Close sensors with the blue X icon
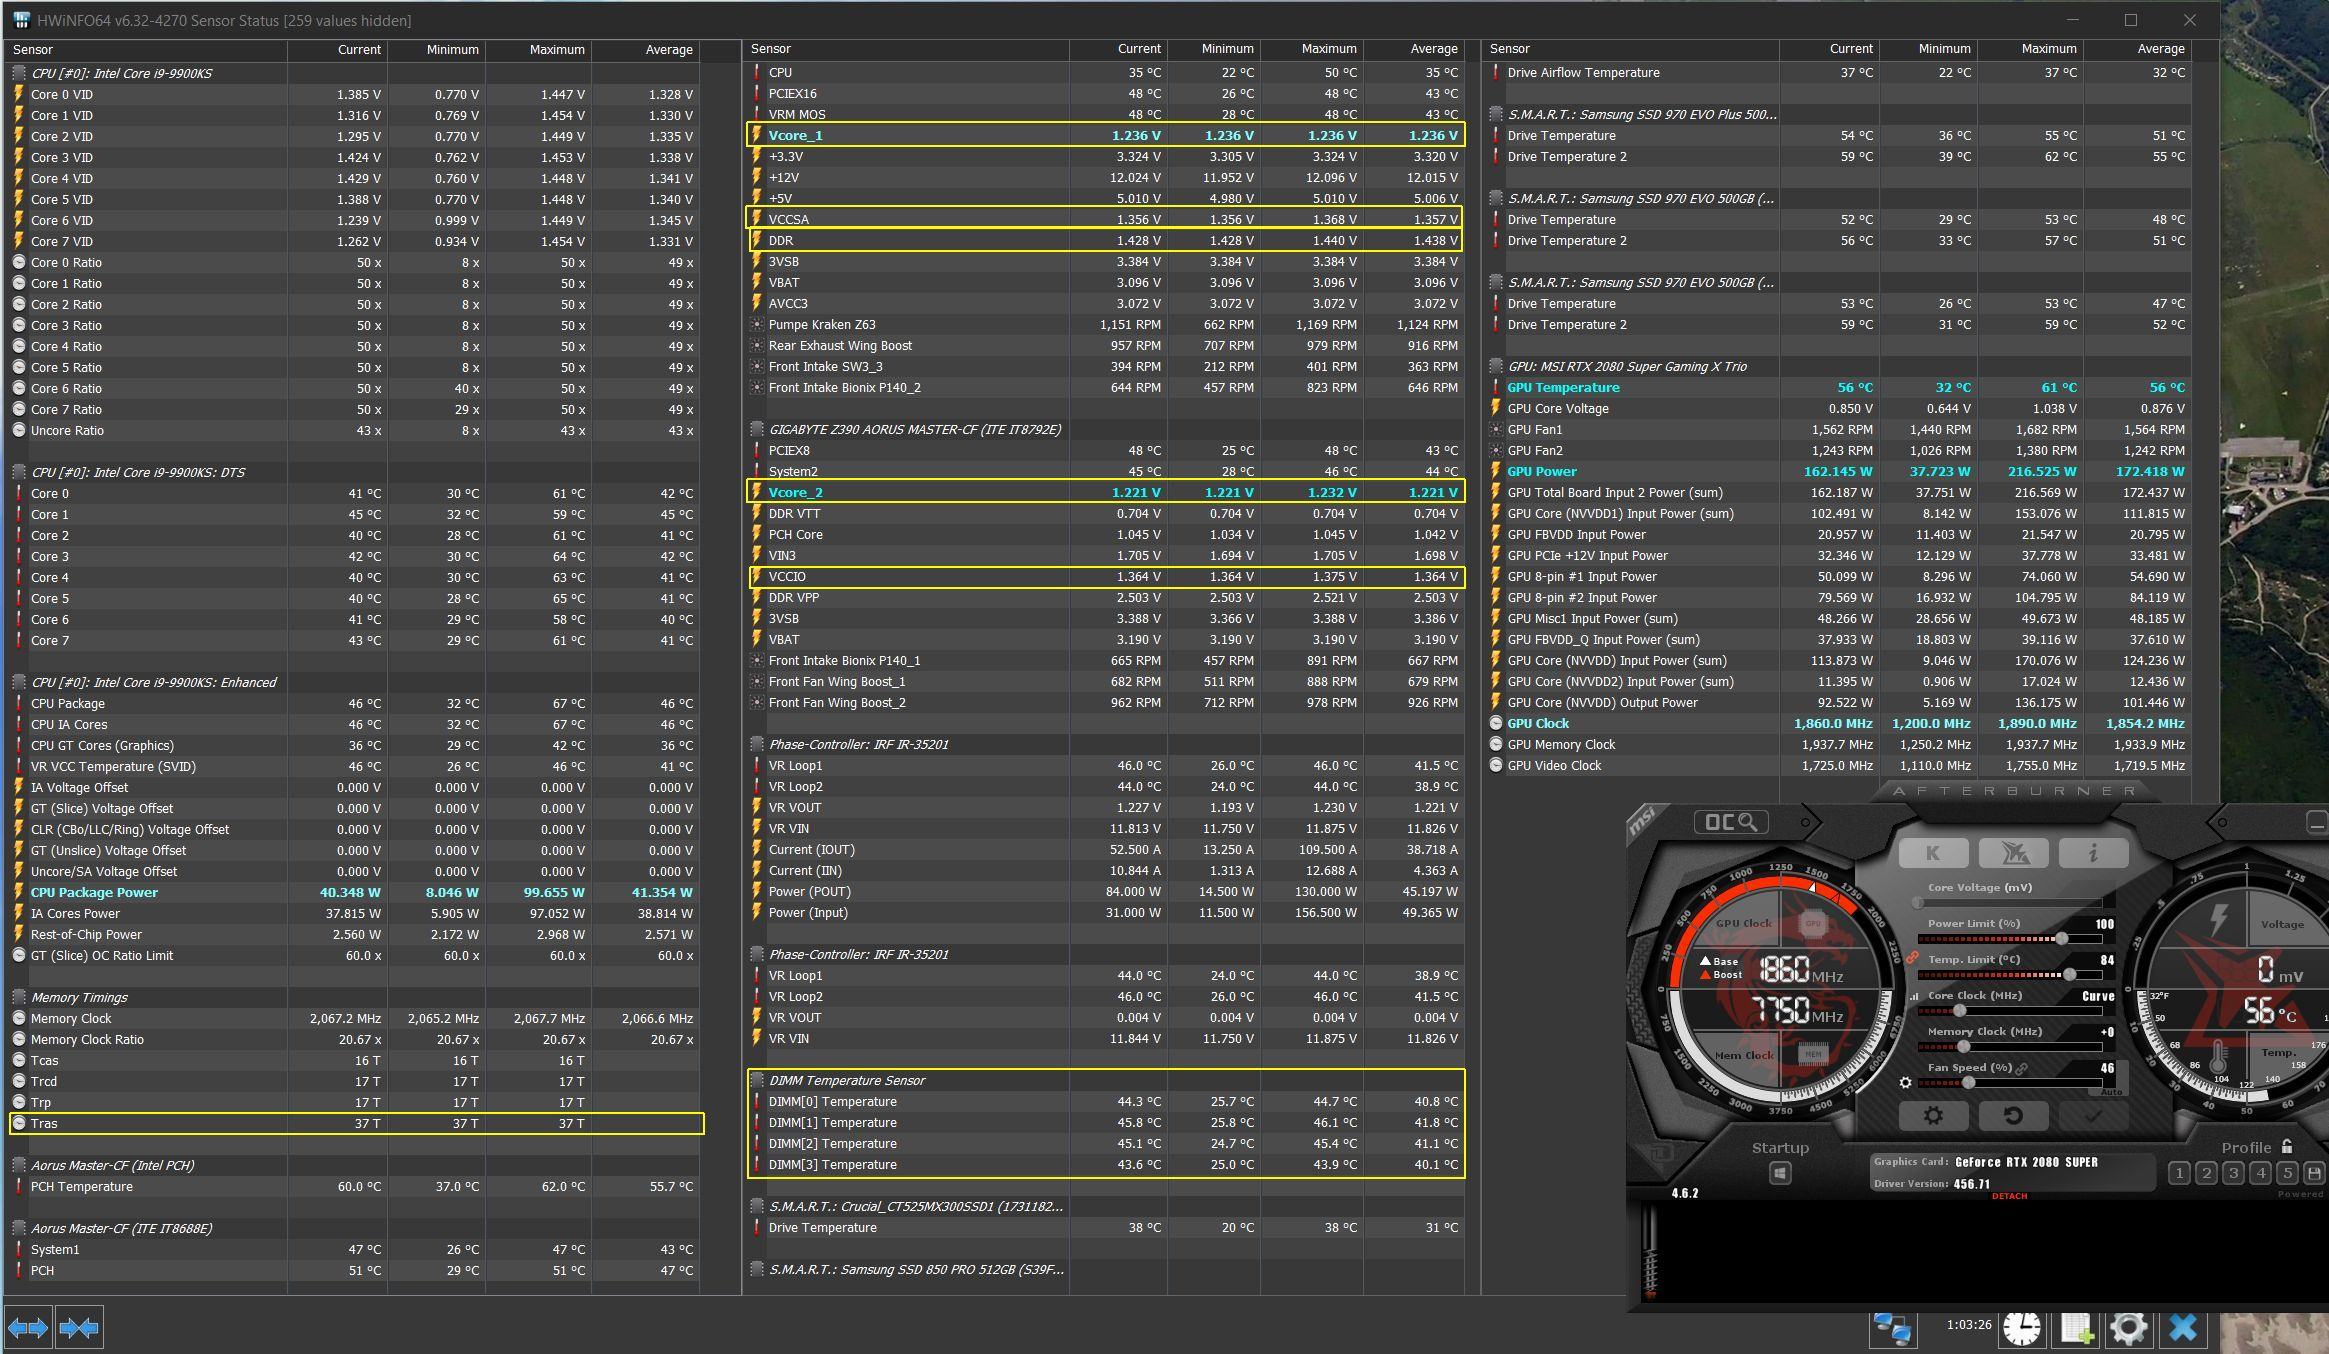Viewport: 2329px width, 1354px height. point(2182,1328)
